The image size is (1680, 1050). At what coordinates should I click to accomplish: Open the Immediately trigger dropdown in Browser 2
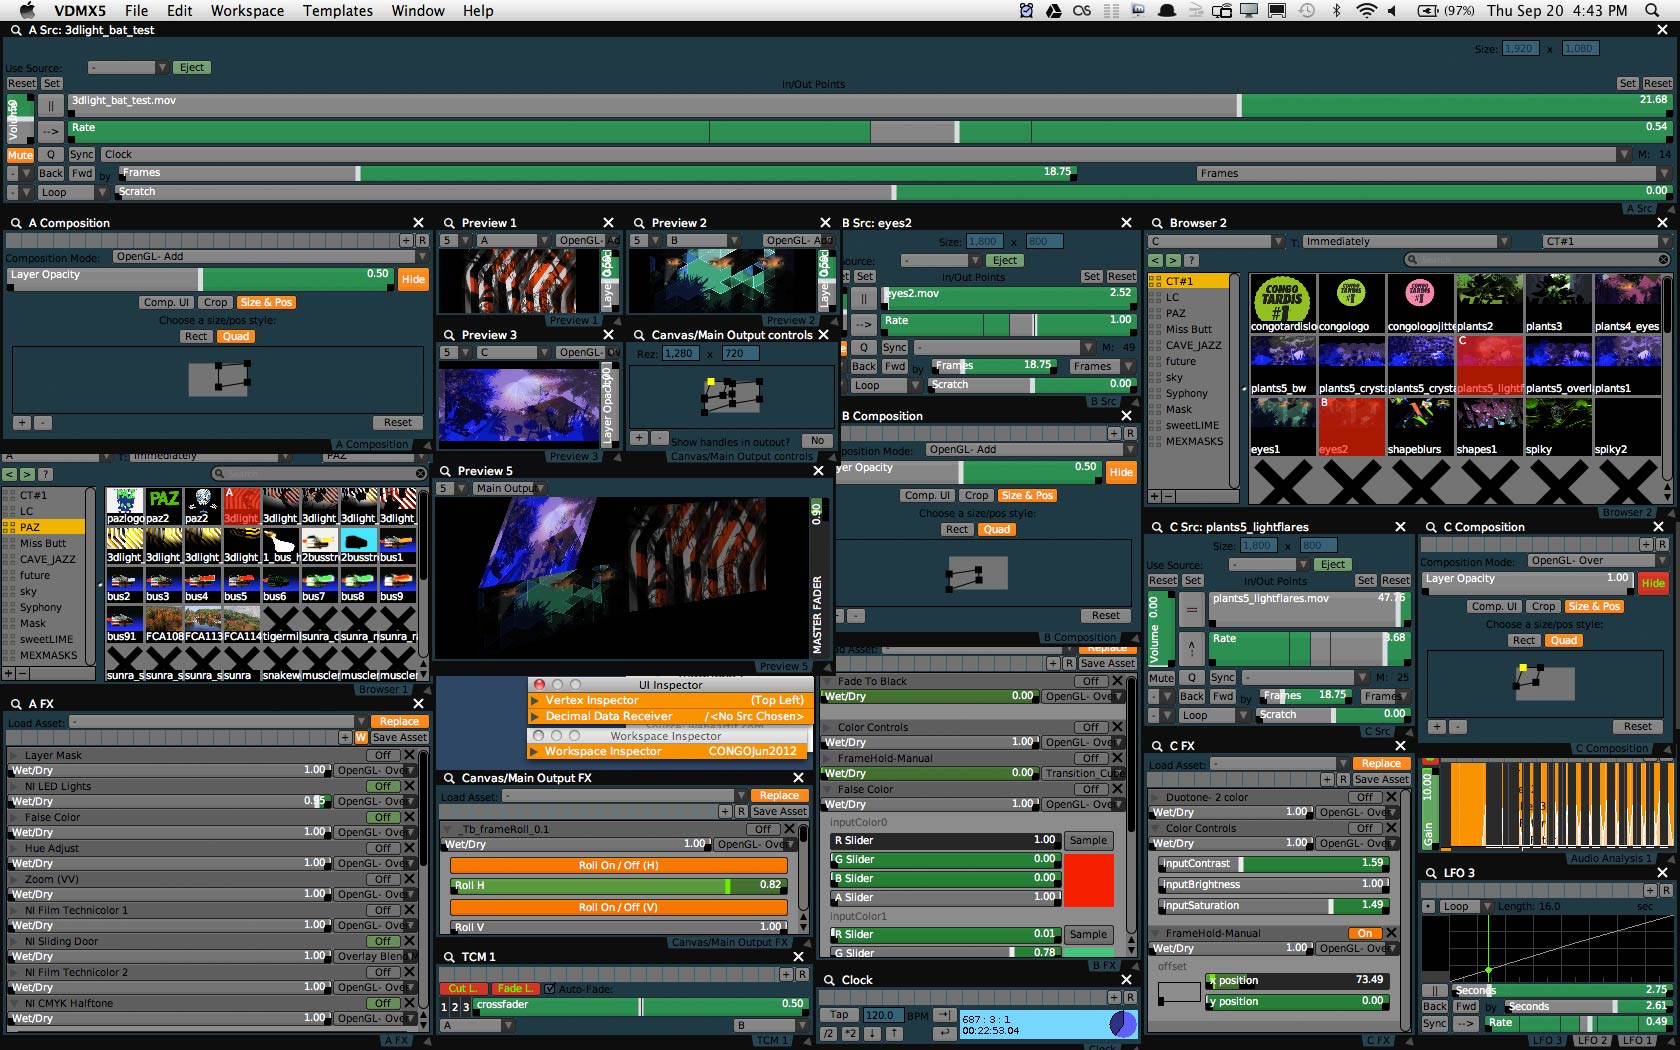tap(1405, 241)
